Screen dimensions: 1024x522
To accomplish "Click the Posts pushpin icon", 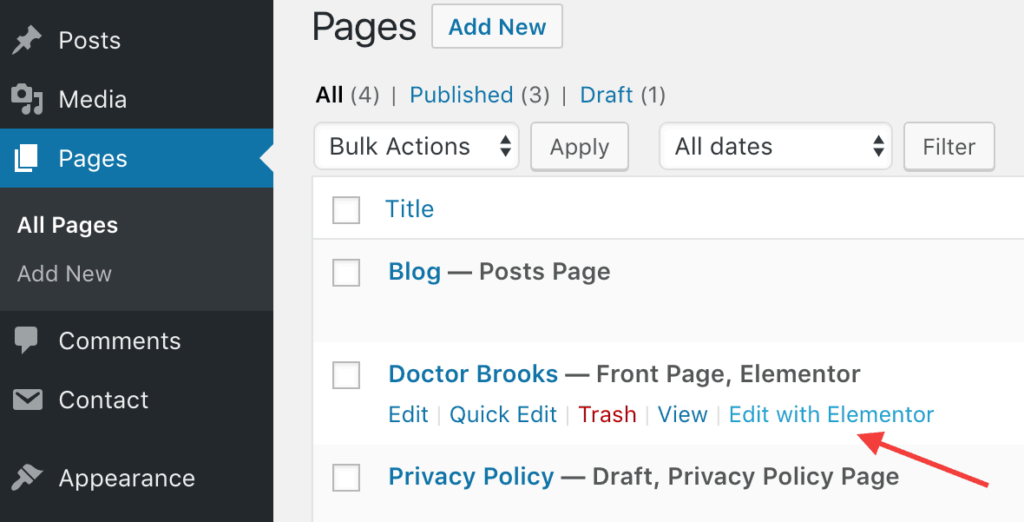I will [x=26, y=41].
